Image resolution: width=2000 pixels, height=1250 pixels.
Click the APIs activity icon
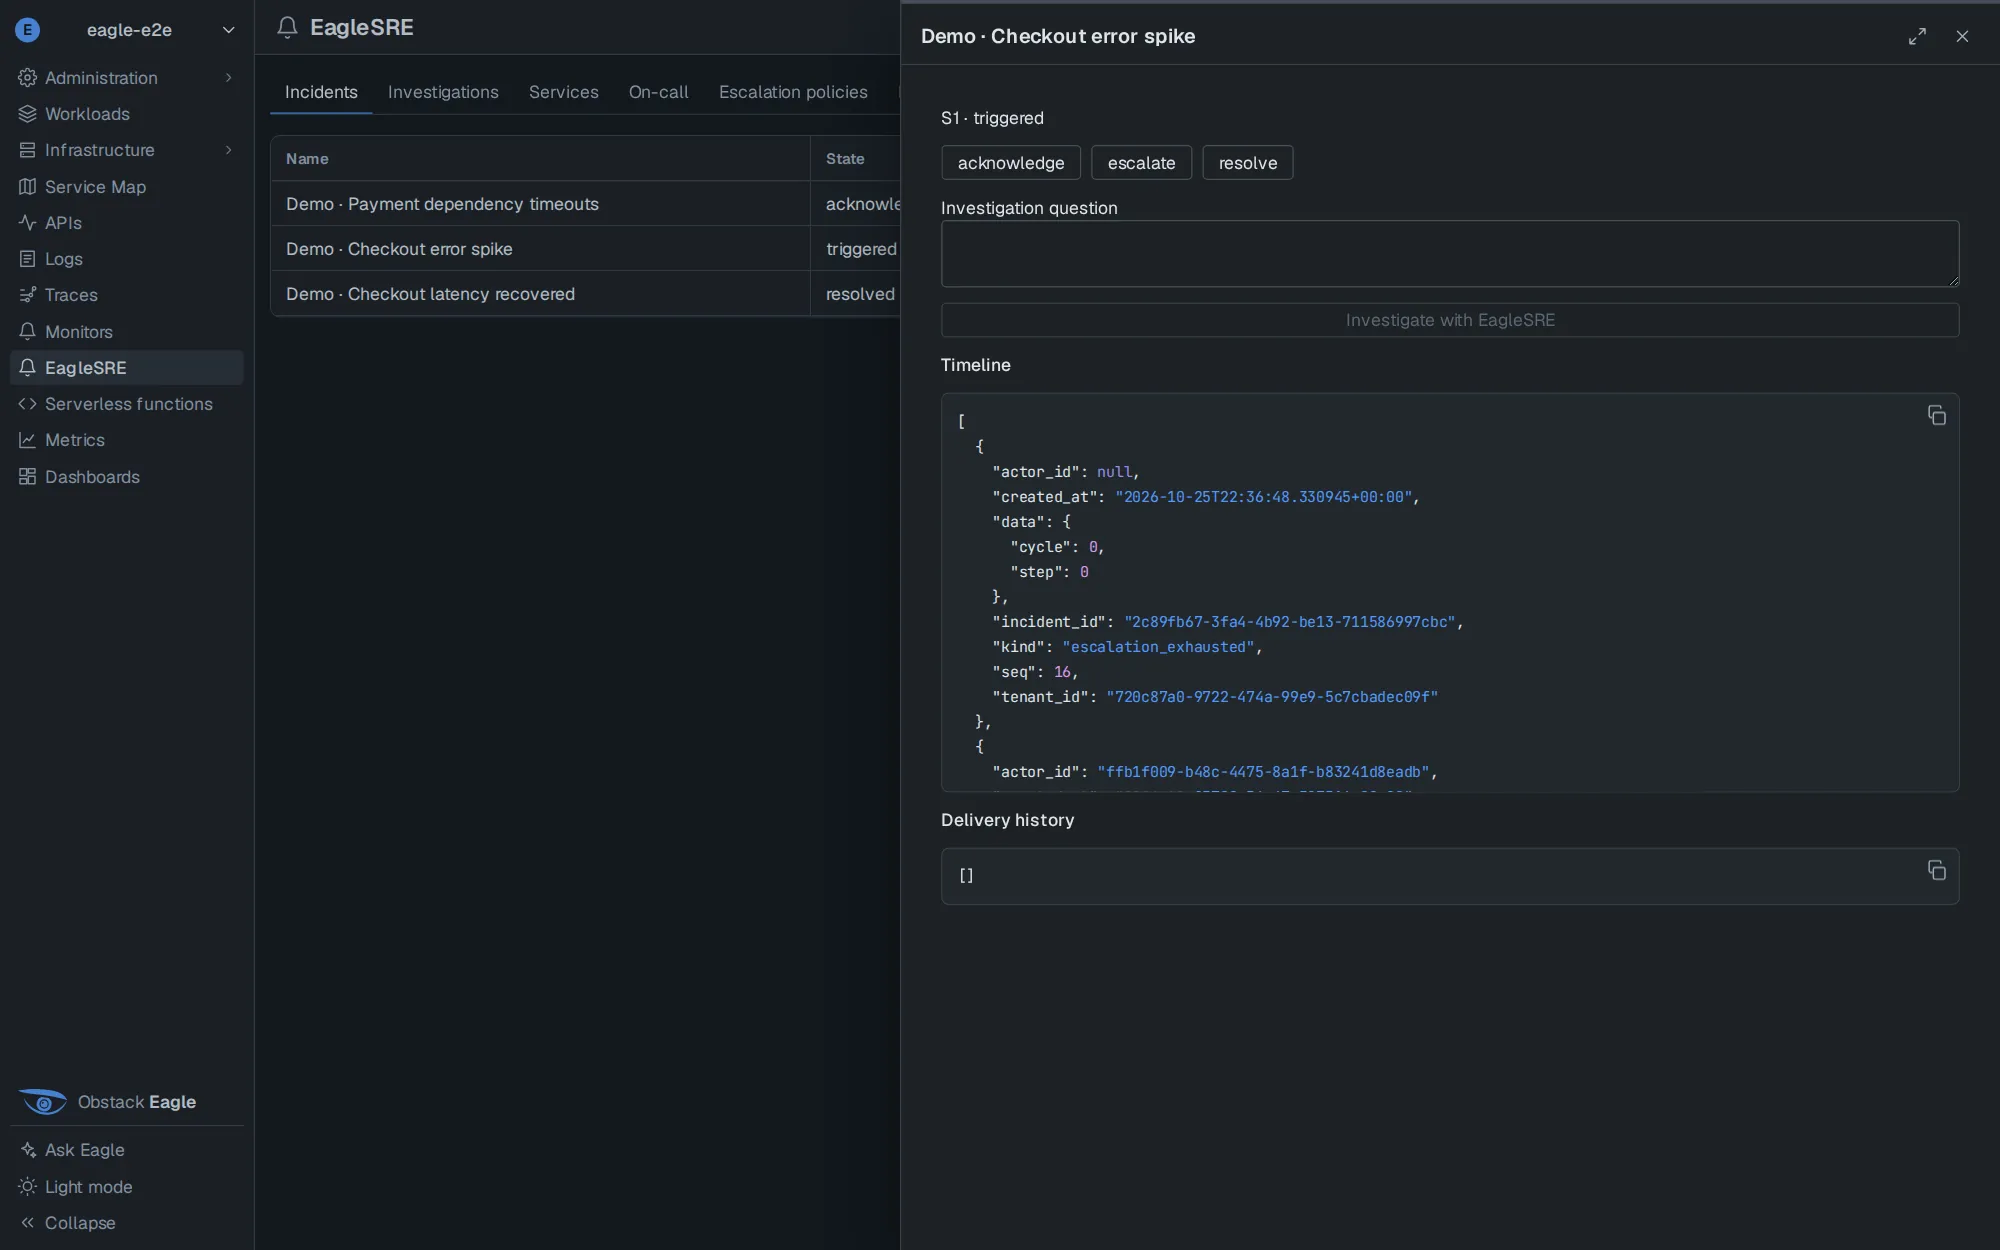[27, 223]
